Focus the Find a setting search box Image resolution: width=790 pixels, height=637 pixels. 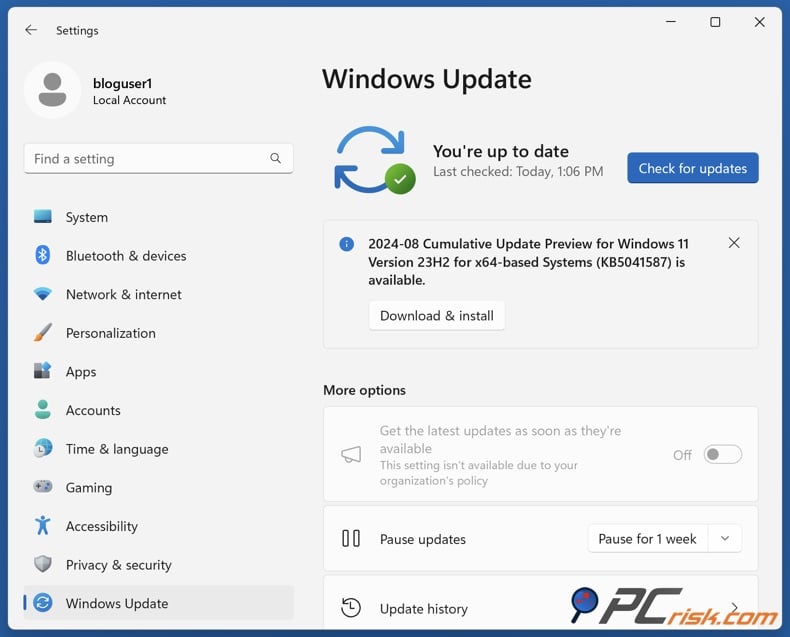[x=159, y=159]
